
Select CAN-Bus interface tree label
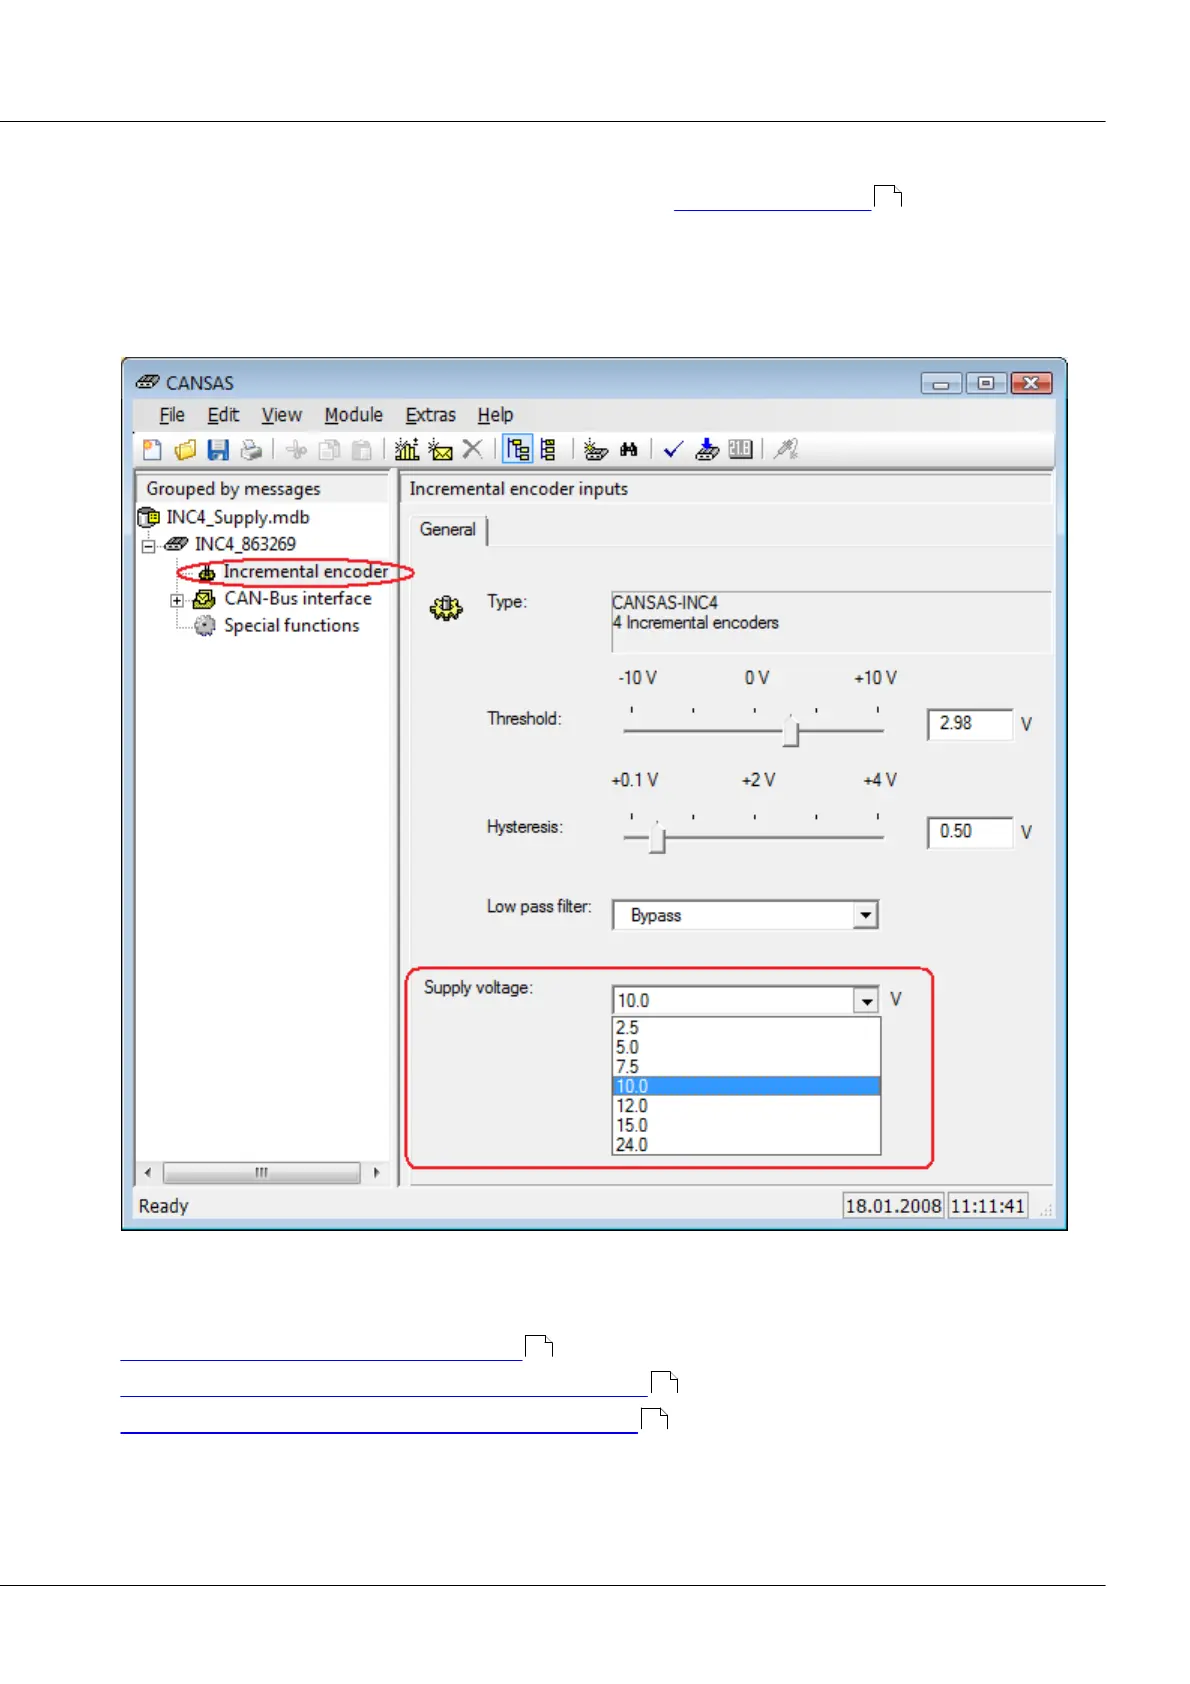[x=298, y=599]
